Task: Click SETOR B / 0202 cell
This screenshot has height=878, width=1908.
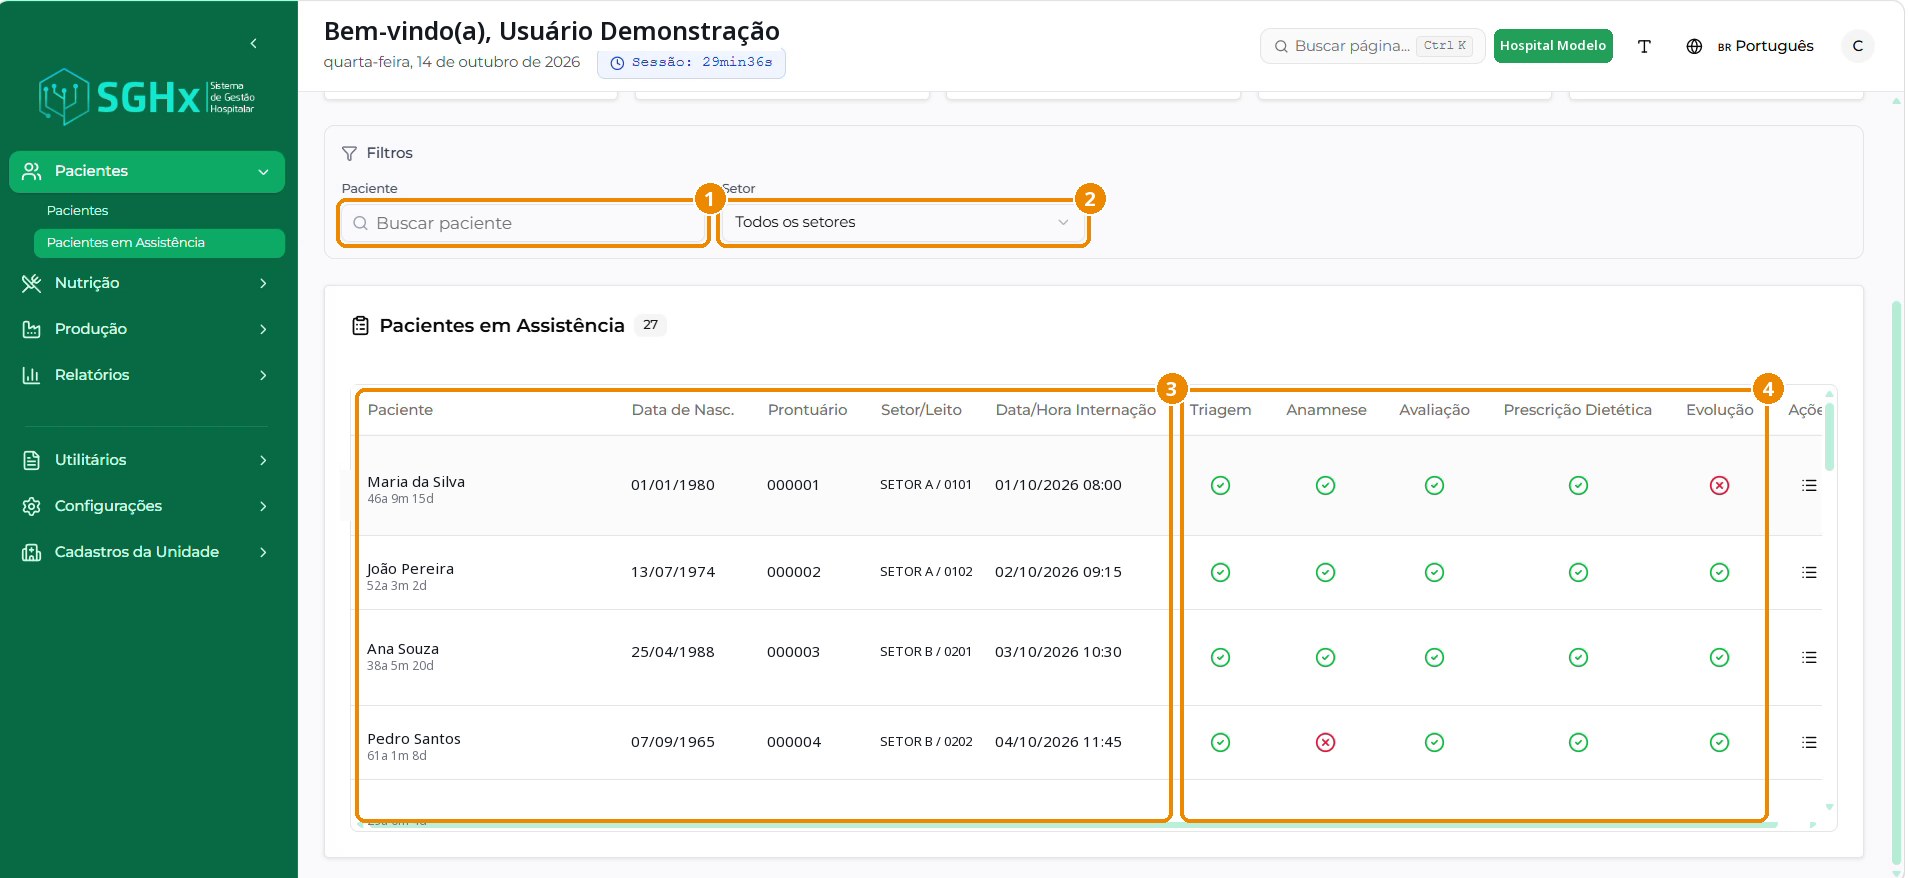Action: [926, 742]
